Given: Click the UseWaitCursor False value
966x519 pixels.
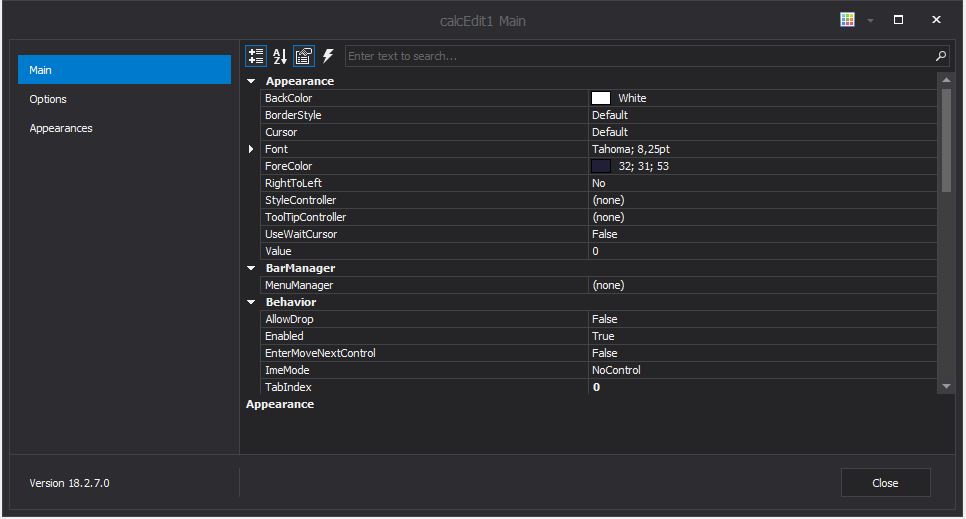Looking at the screenshot, I should (604, 234).
